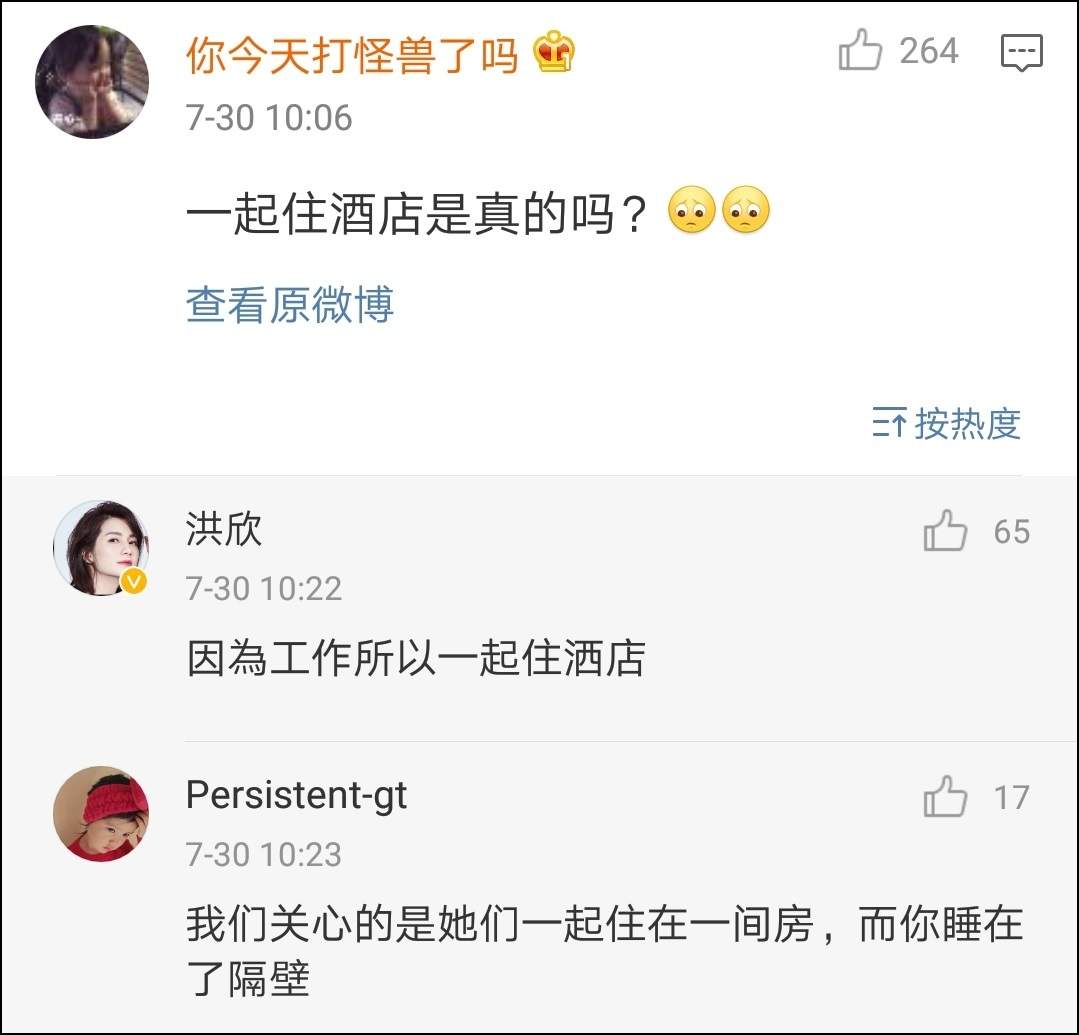The height and width of the screenshot is (1035, 1079).
Task: Open profile of 你今天打怪兽了吗
Action: coord(351,55)
